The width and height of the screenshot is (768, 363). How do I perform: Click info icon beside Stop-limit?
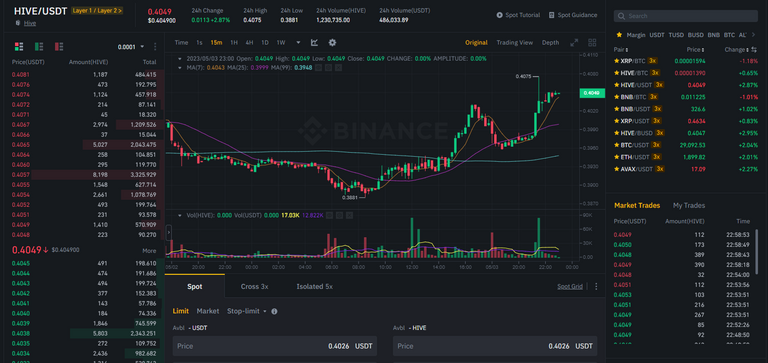pos(274,311)
